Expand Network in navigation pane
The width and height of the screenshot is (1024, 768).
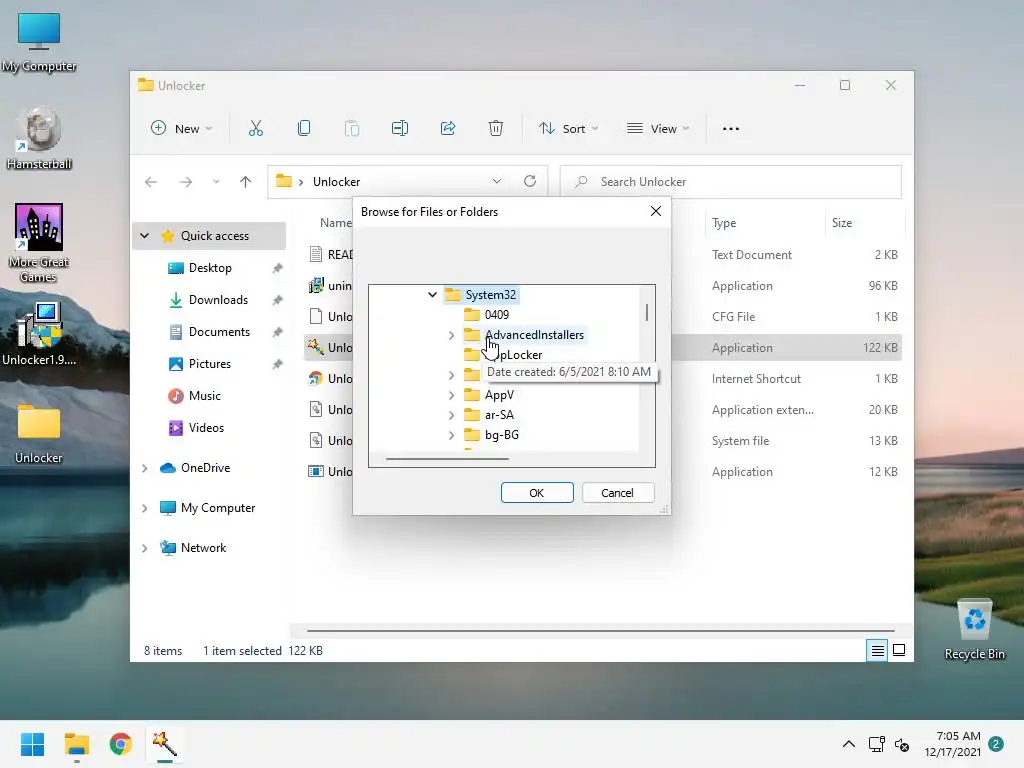(145, 548)
